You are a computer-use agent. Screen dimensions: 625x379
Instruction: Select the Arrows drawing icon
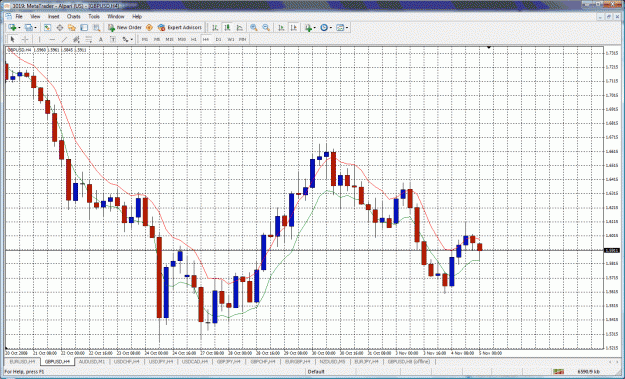125,39
